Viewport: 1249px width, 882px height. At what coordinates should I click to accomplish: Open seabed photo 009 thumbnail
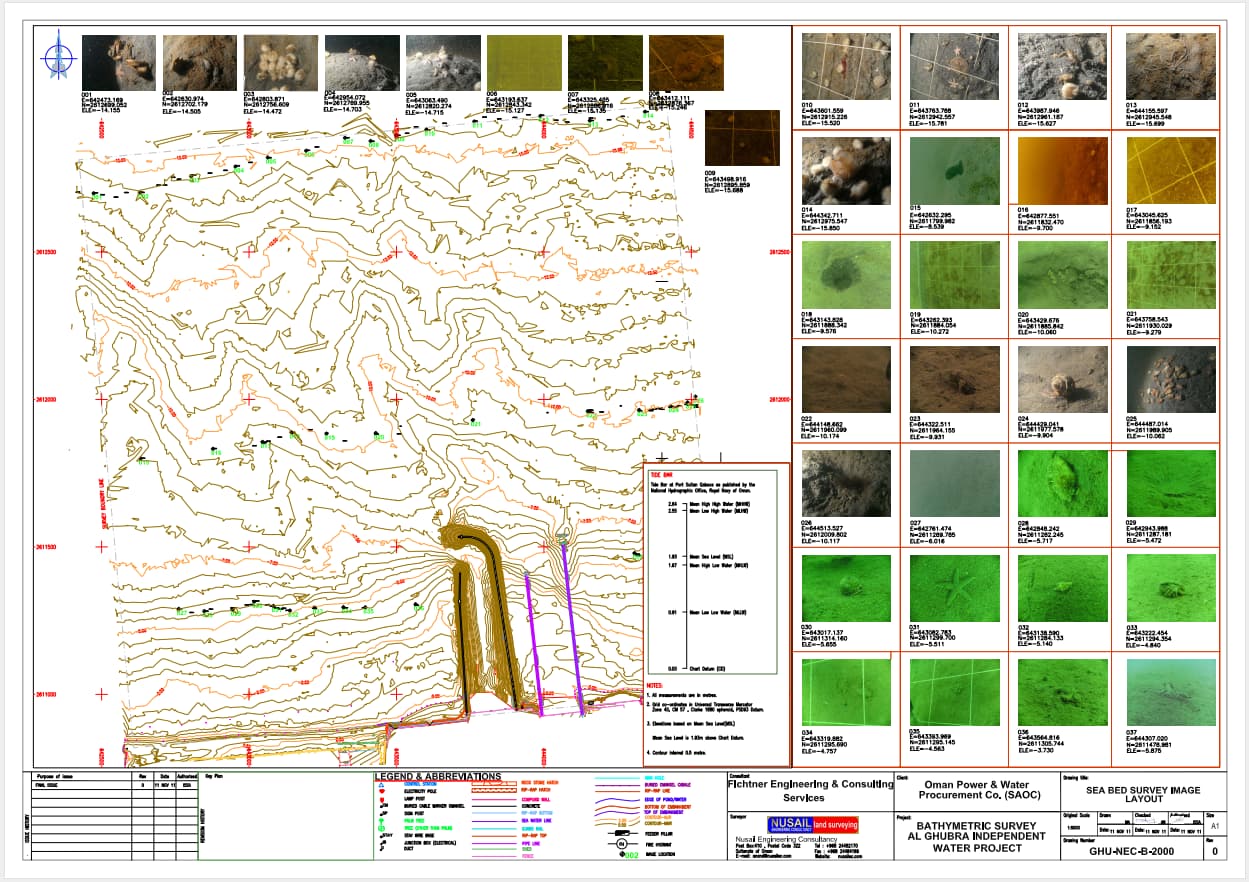pyautogui.click(x=742, y=139)
